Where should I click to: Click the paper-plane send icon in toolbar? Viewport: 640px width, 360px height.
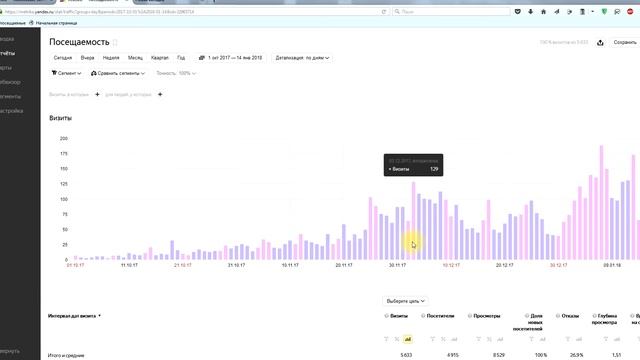click(557, 12)
